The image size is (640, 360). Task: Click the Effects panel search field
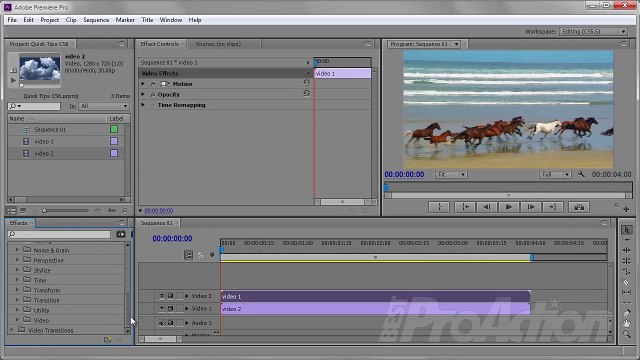[59, 234]
